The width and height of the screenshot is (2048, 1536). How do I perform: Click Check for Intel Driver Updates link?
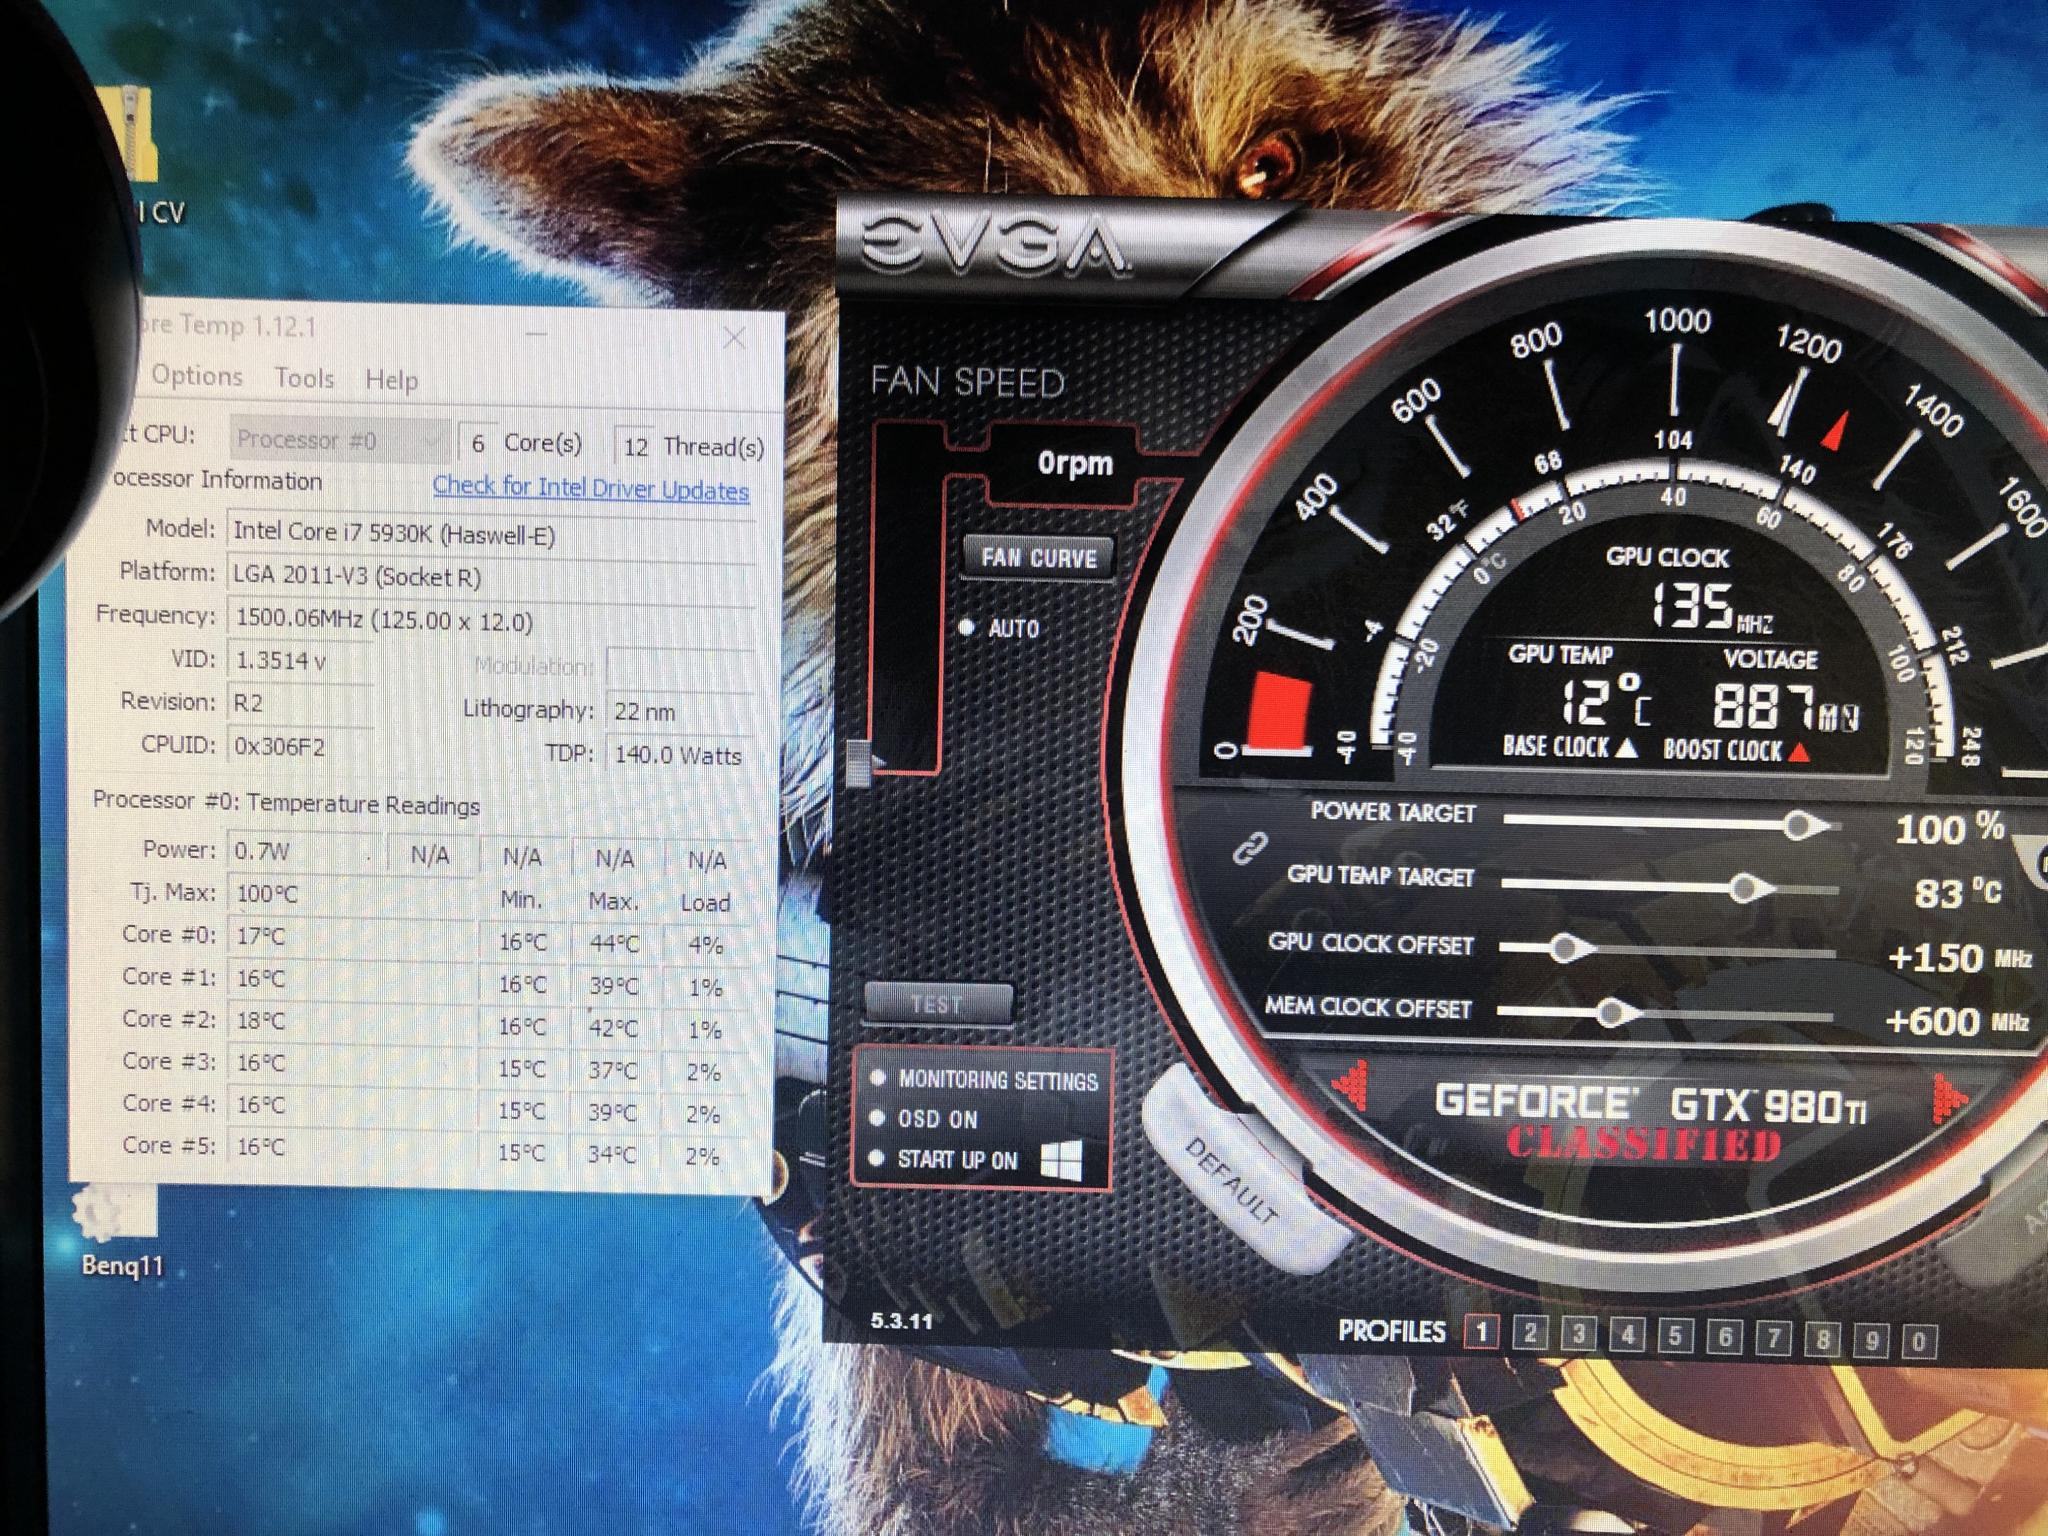tap(590, 488)
